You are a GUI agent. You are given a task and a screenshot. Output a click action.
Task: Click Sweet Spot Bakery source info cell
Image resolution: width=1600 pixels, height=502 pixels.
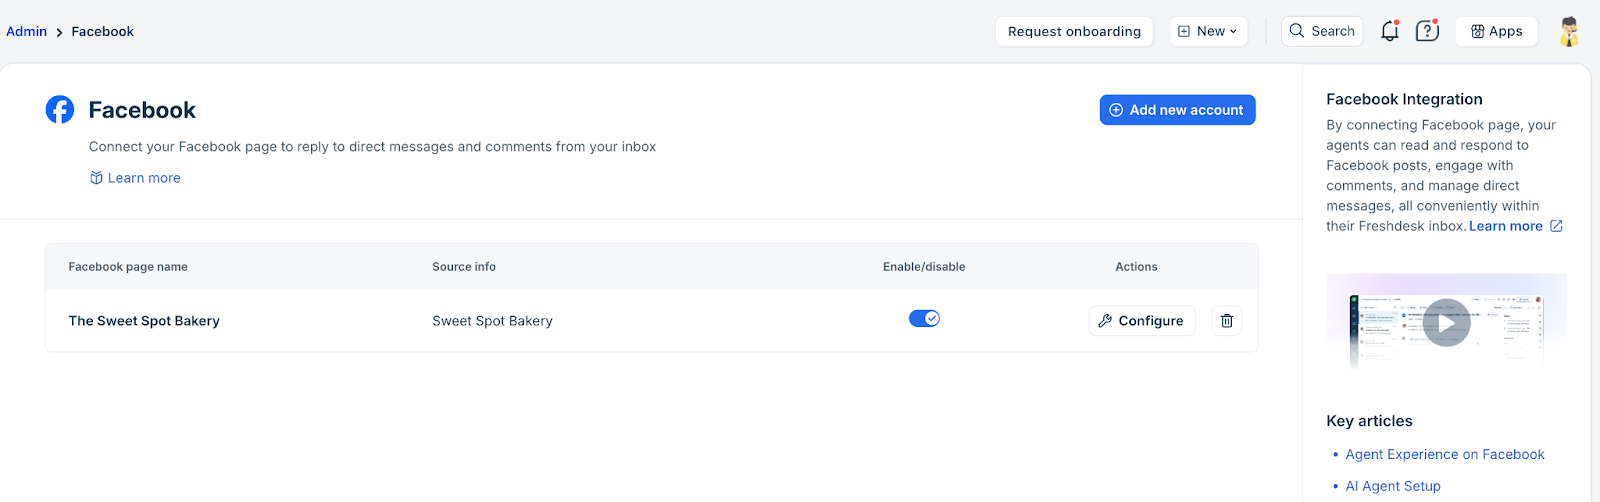coord(492,321)
